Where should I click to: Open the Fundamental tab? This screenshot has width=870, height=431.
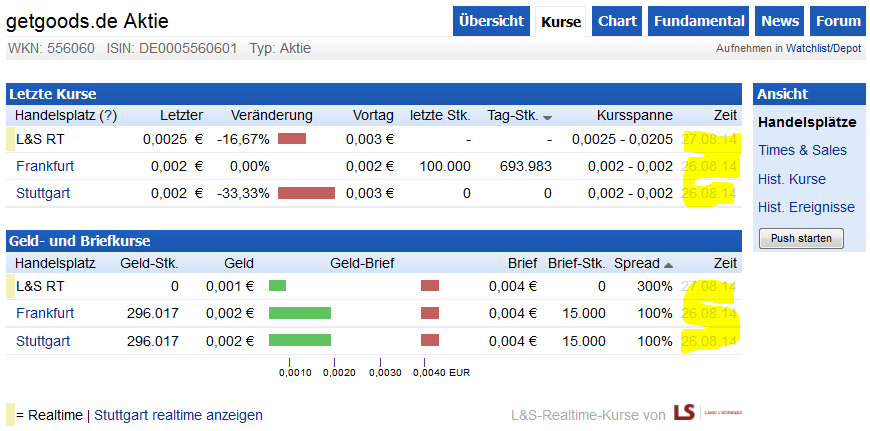[x=698, y=21]
